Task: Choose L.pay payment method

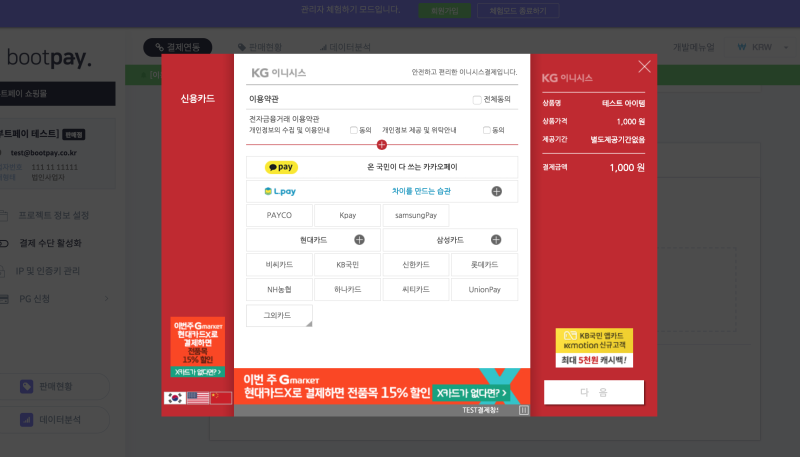Action: click(x=382, y=191)
